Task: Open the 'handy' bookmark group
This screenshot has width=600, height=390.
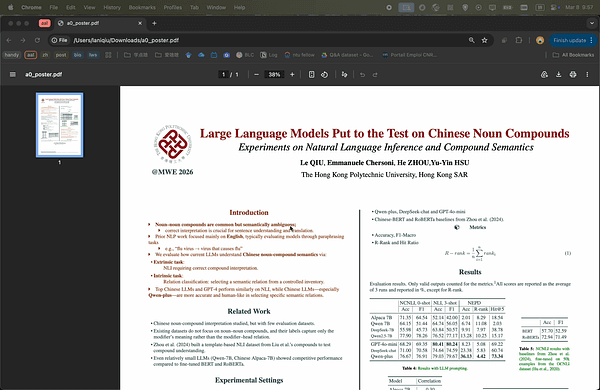Action: coord(11,55)
